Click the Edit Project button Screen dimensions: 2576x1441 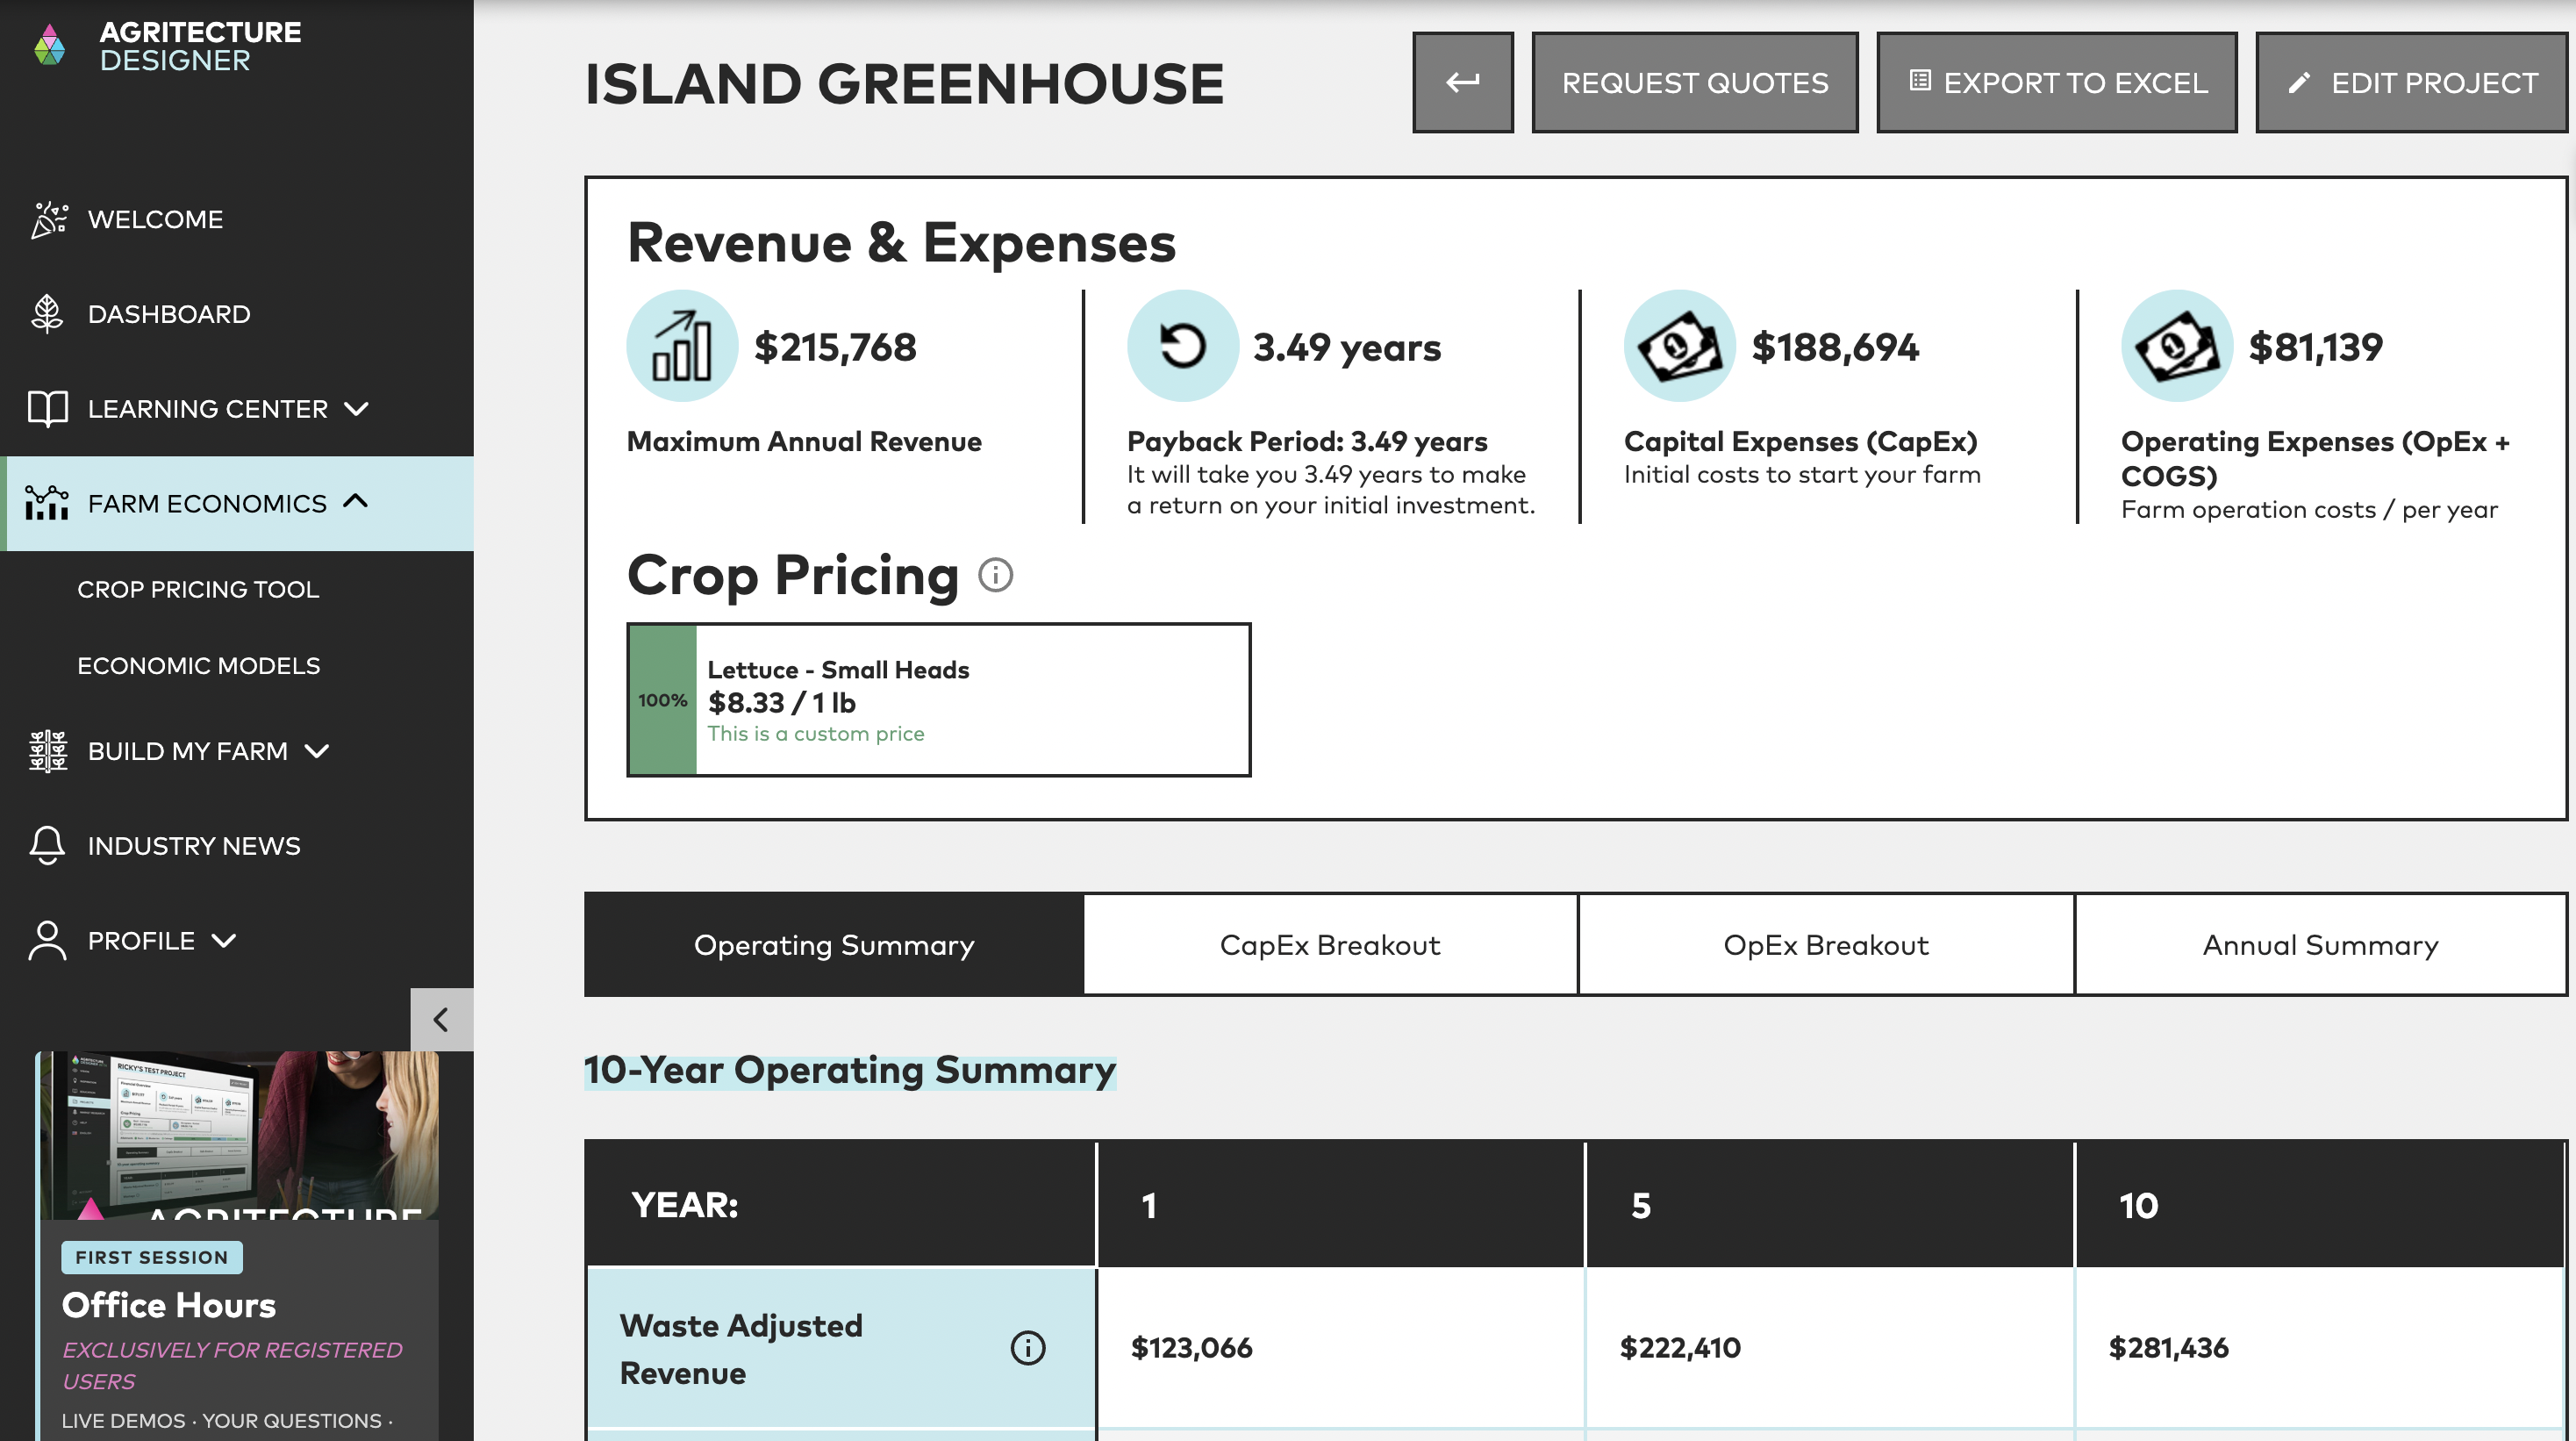(2411, 82)
